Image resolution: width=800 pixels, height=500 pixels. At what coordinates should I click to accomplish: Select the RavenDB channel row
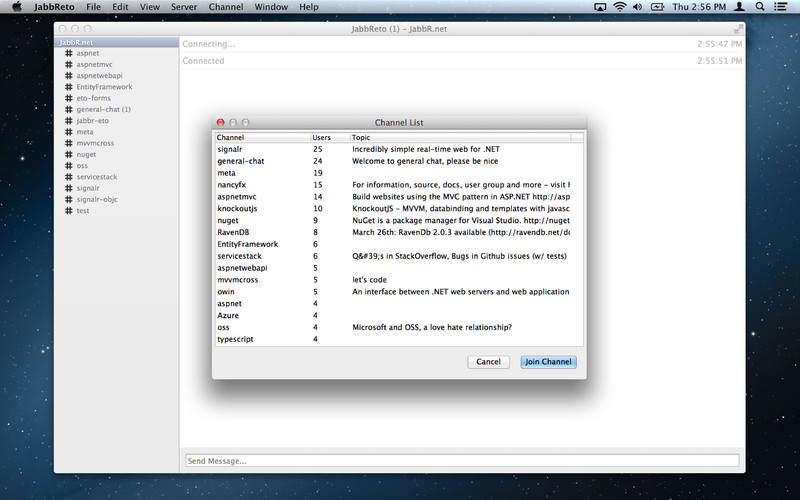(399, 232)
